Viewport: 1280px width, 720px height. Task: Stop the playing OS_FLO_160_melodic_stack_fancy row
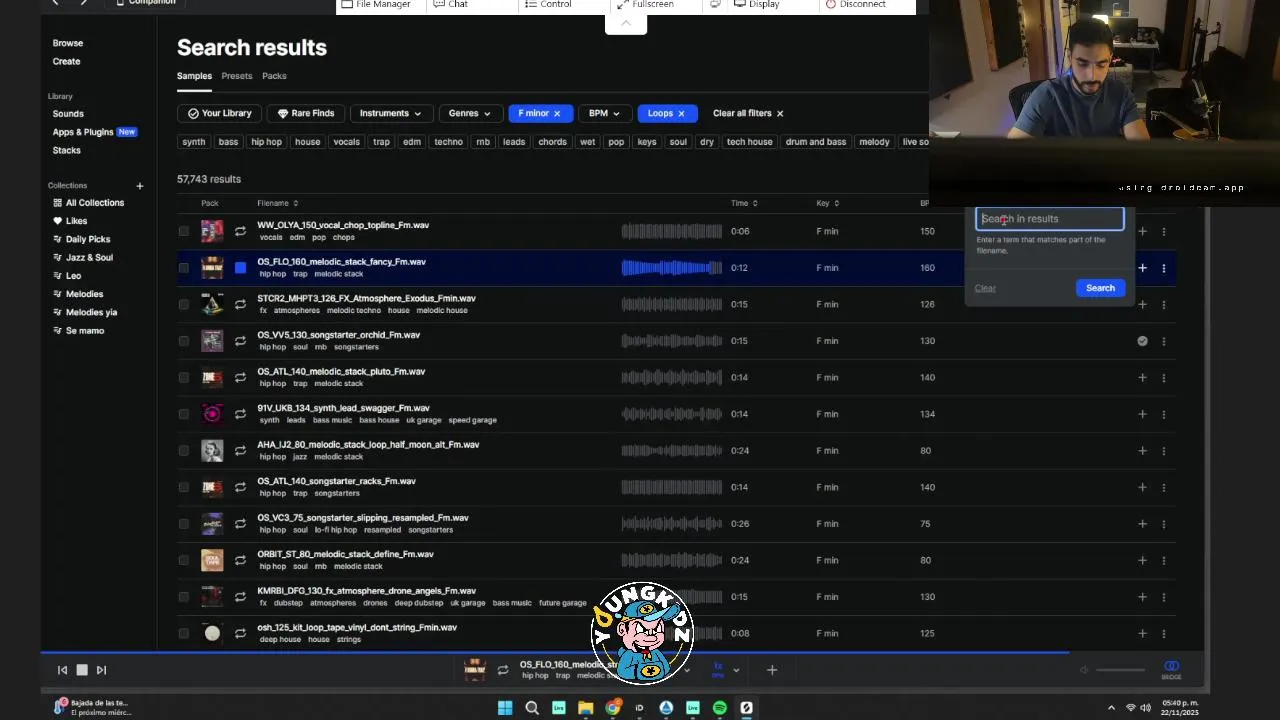pyautogui.click(x=240, y=268)
